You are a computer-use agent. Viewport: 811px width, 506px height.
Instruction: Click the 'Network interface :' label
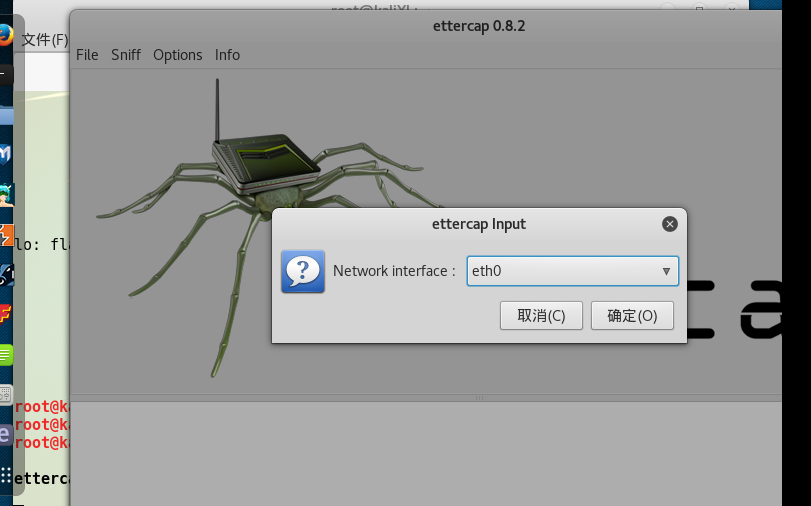(394, 271)
